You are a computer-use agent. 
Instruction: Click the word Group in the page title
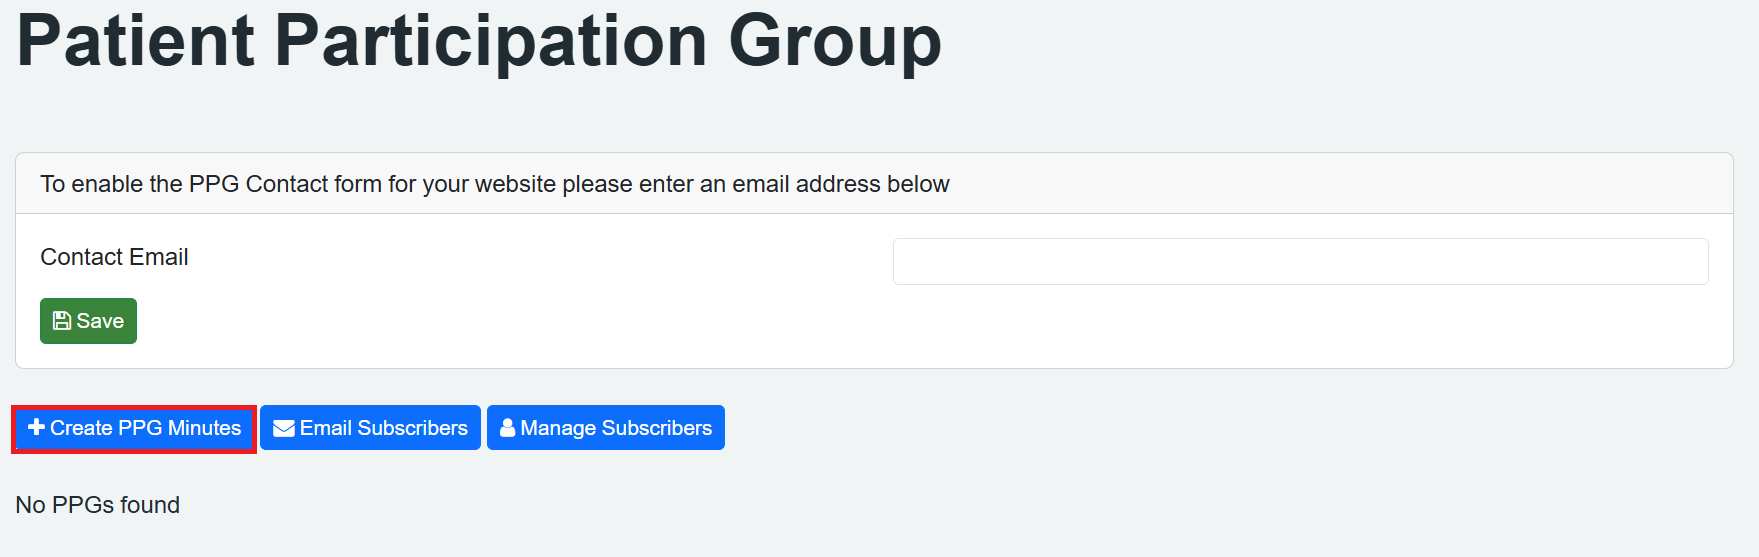click(x=835, y=41)
